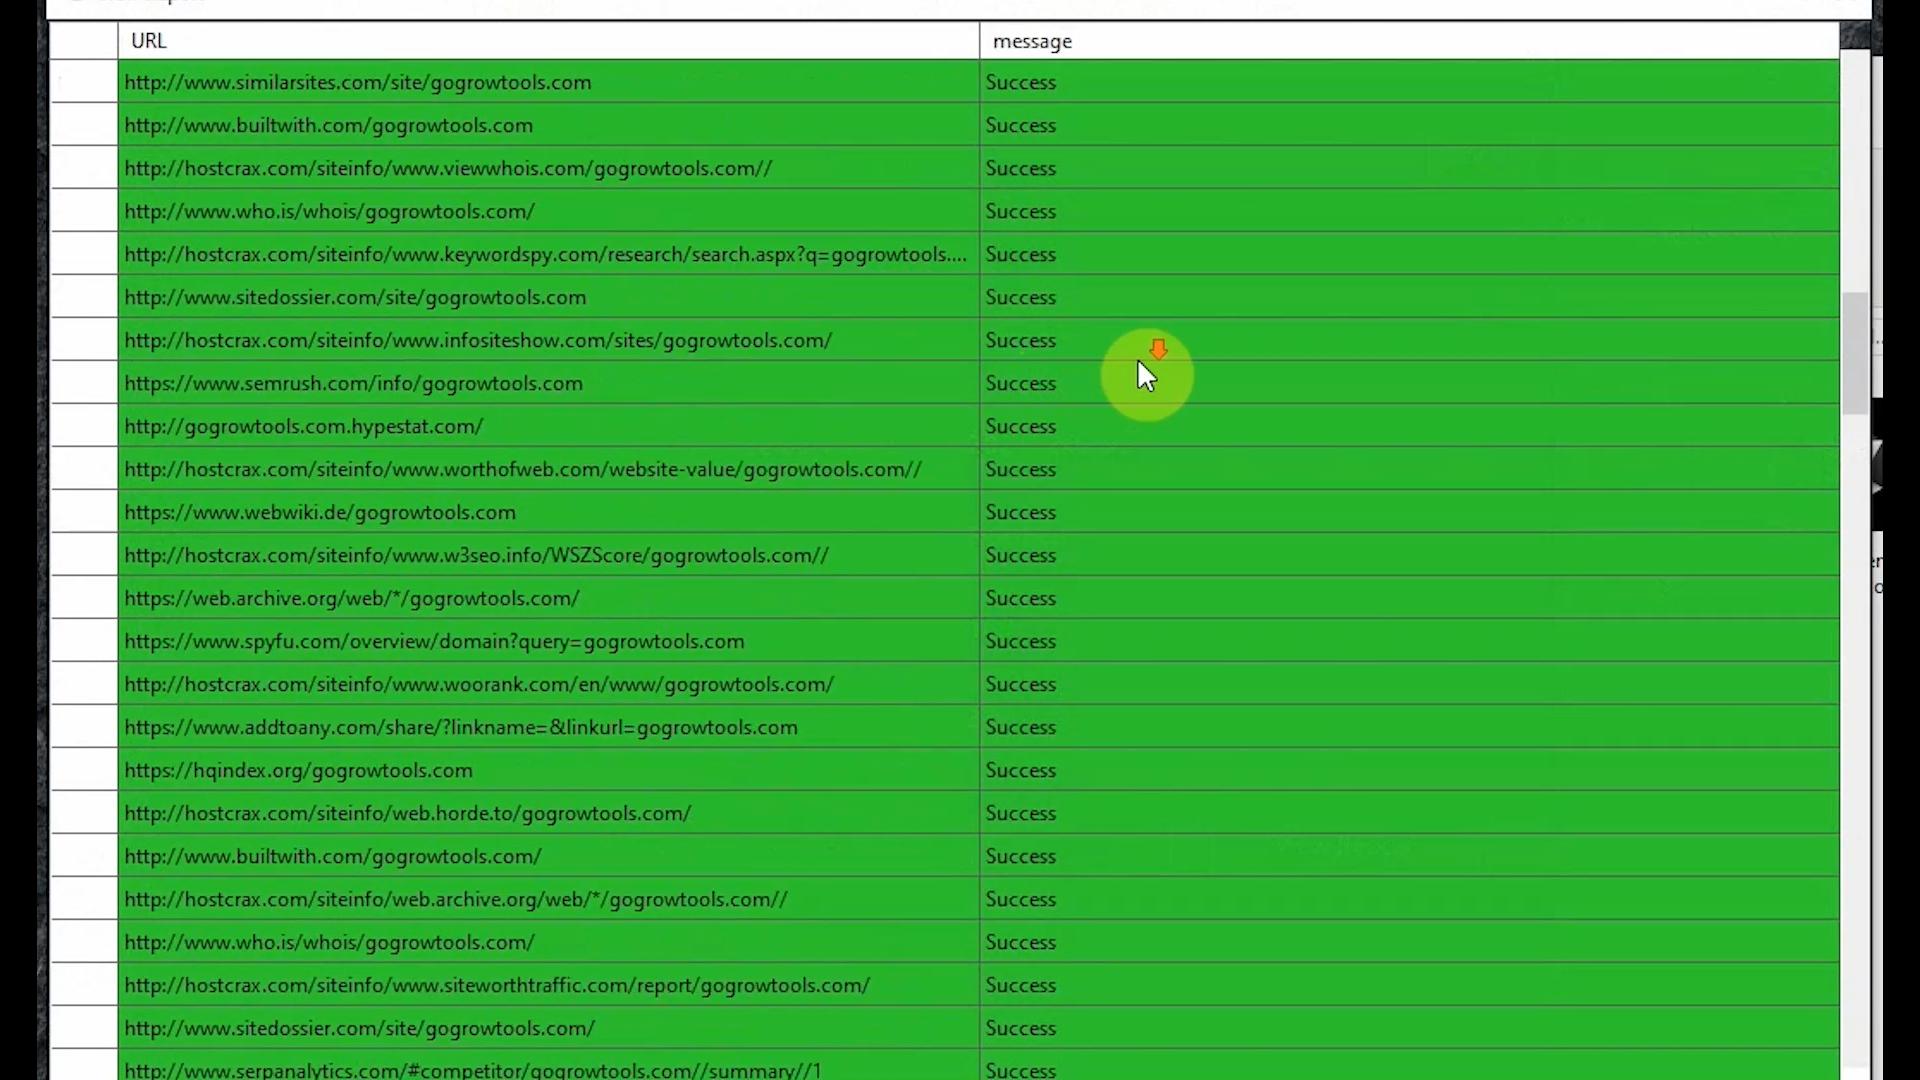Click the webwiki.de gogrowtools URL
The width and height of the screenshot is (1920, 1080).
(x=320, y=513)
